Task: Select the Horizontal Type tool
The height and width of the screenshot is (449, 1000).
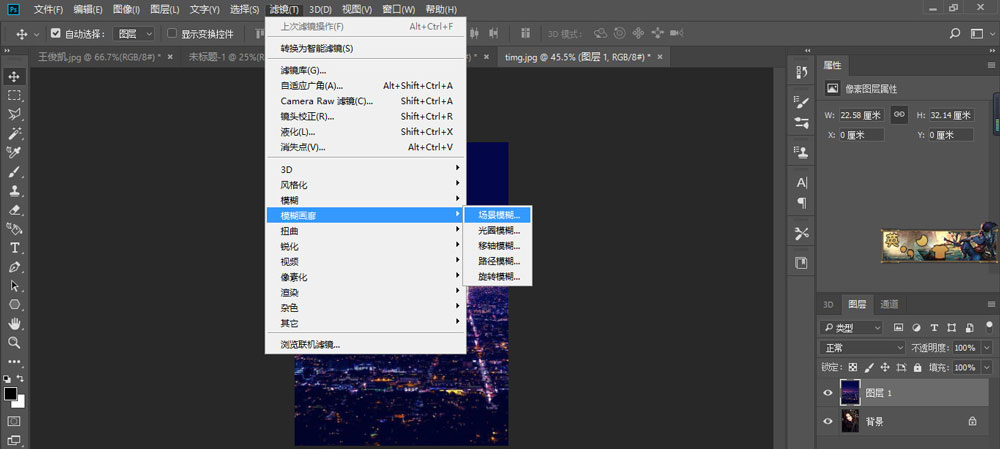Action: point(15,248)
